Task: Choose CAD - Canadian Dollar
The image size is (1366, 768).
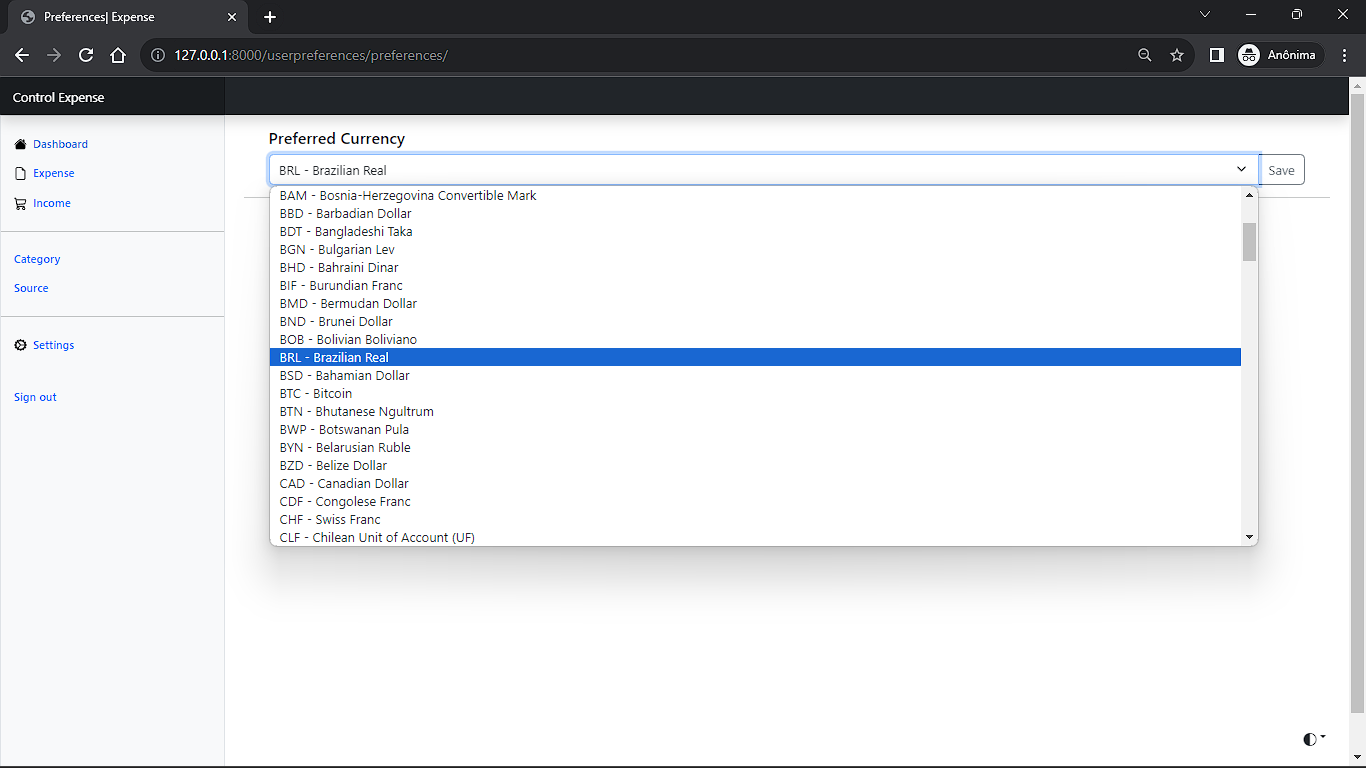Action: tap(755, 483)
